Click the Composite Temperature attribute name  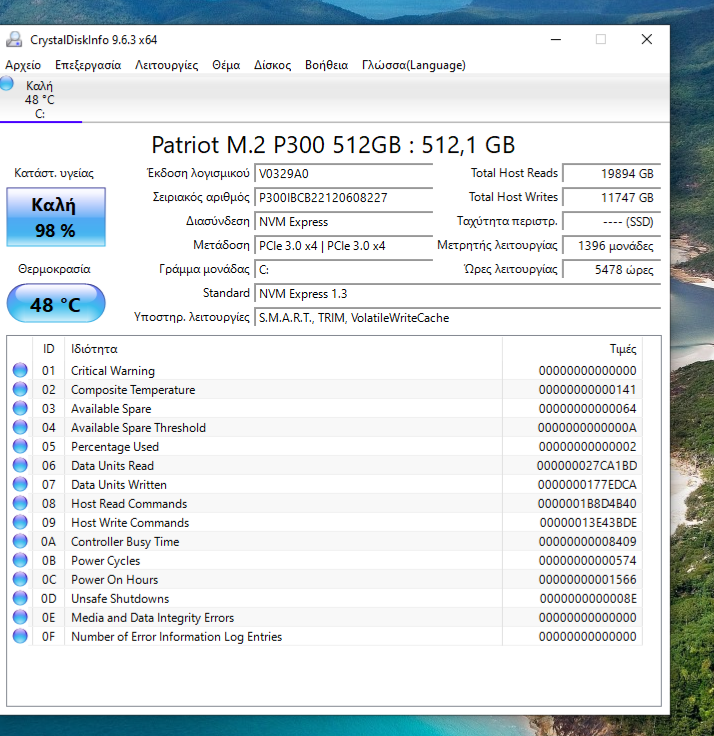tap(133, 390)
